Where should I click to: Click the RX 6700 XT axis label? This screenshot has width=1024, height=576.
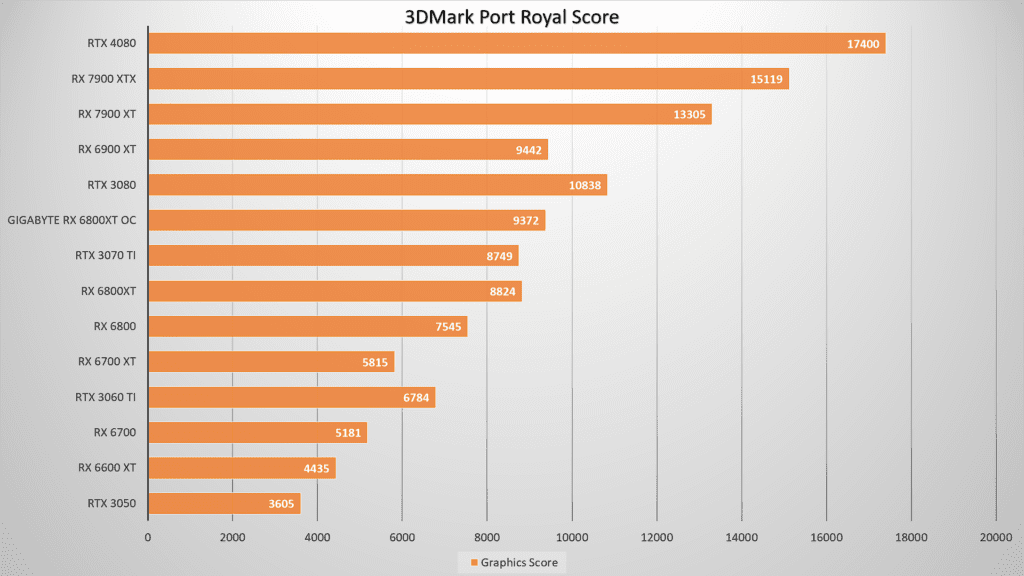[x=107, y=362]
